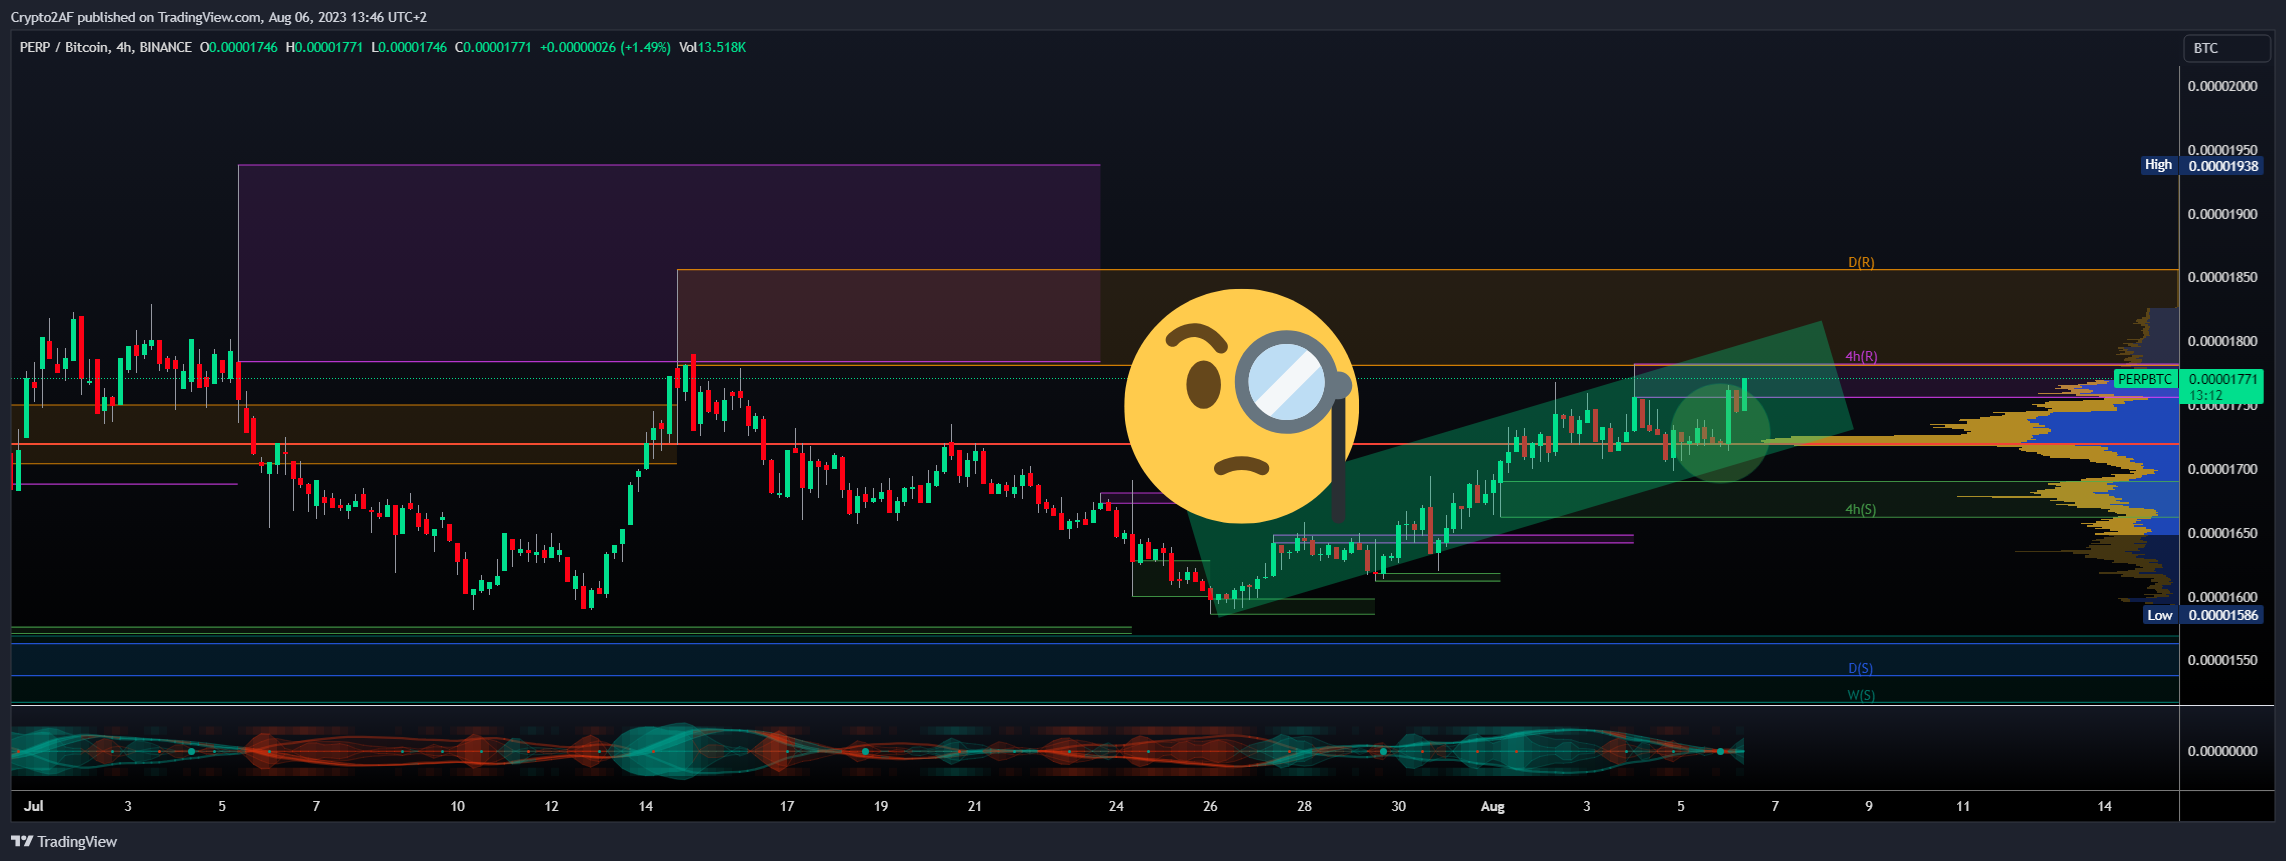Select the low value L0.00001746
Screen dimensions: 2286x861
409,47
